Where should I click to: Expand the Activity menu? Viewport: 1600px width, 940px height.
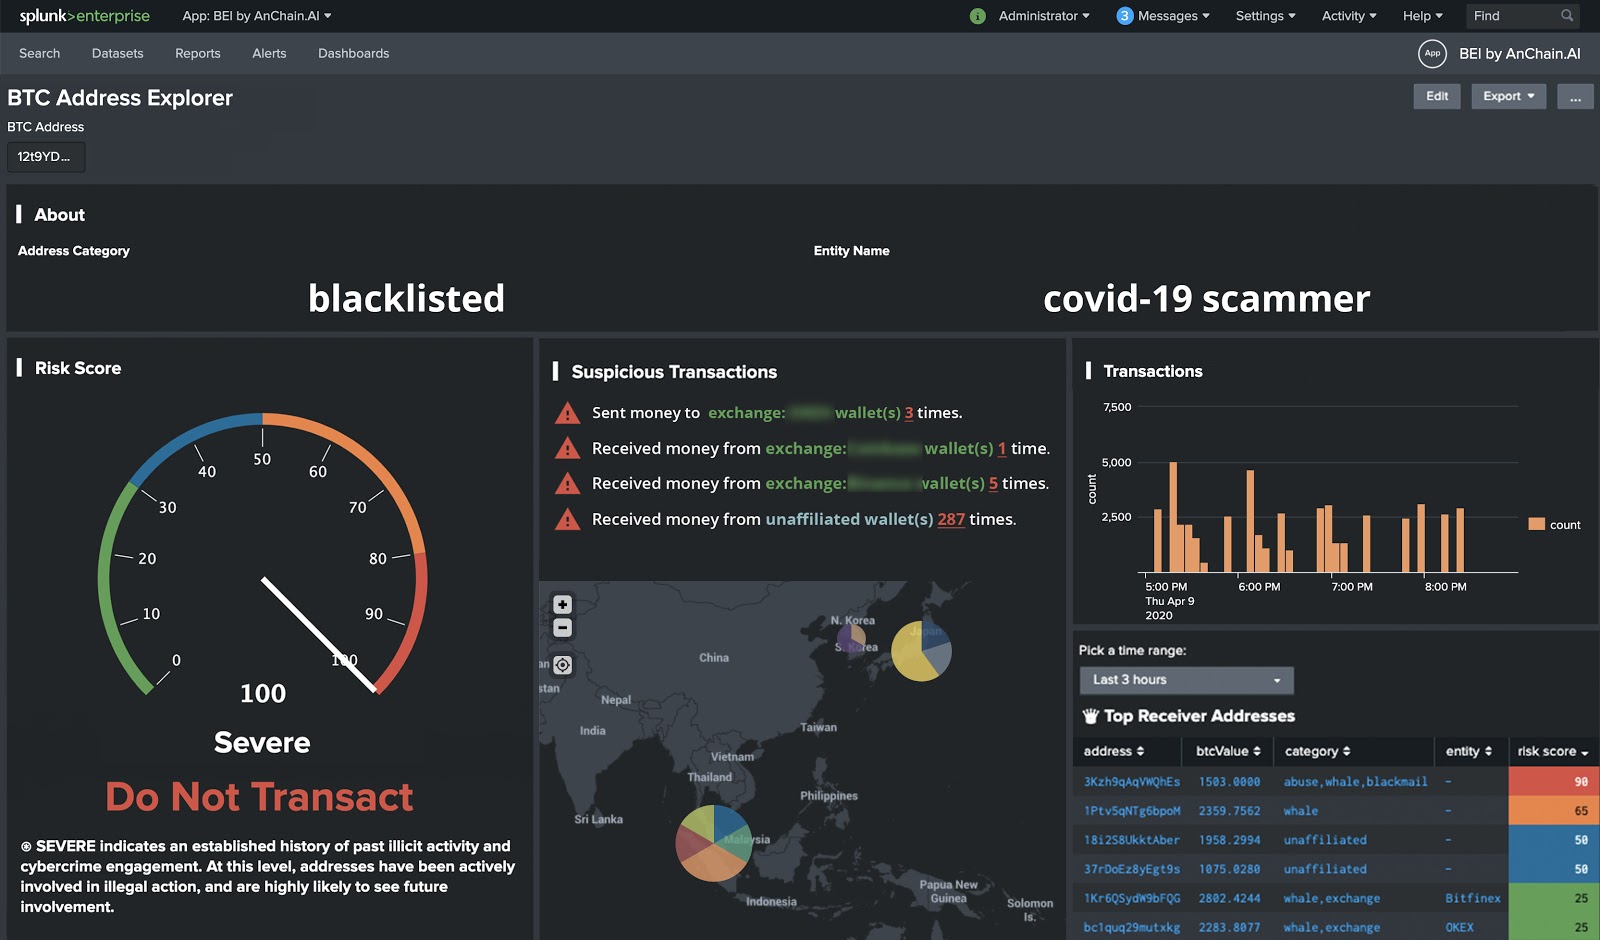pos(1349,16)
